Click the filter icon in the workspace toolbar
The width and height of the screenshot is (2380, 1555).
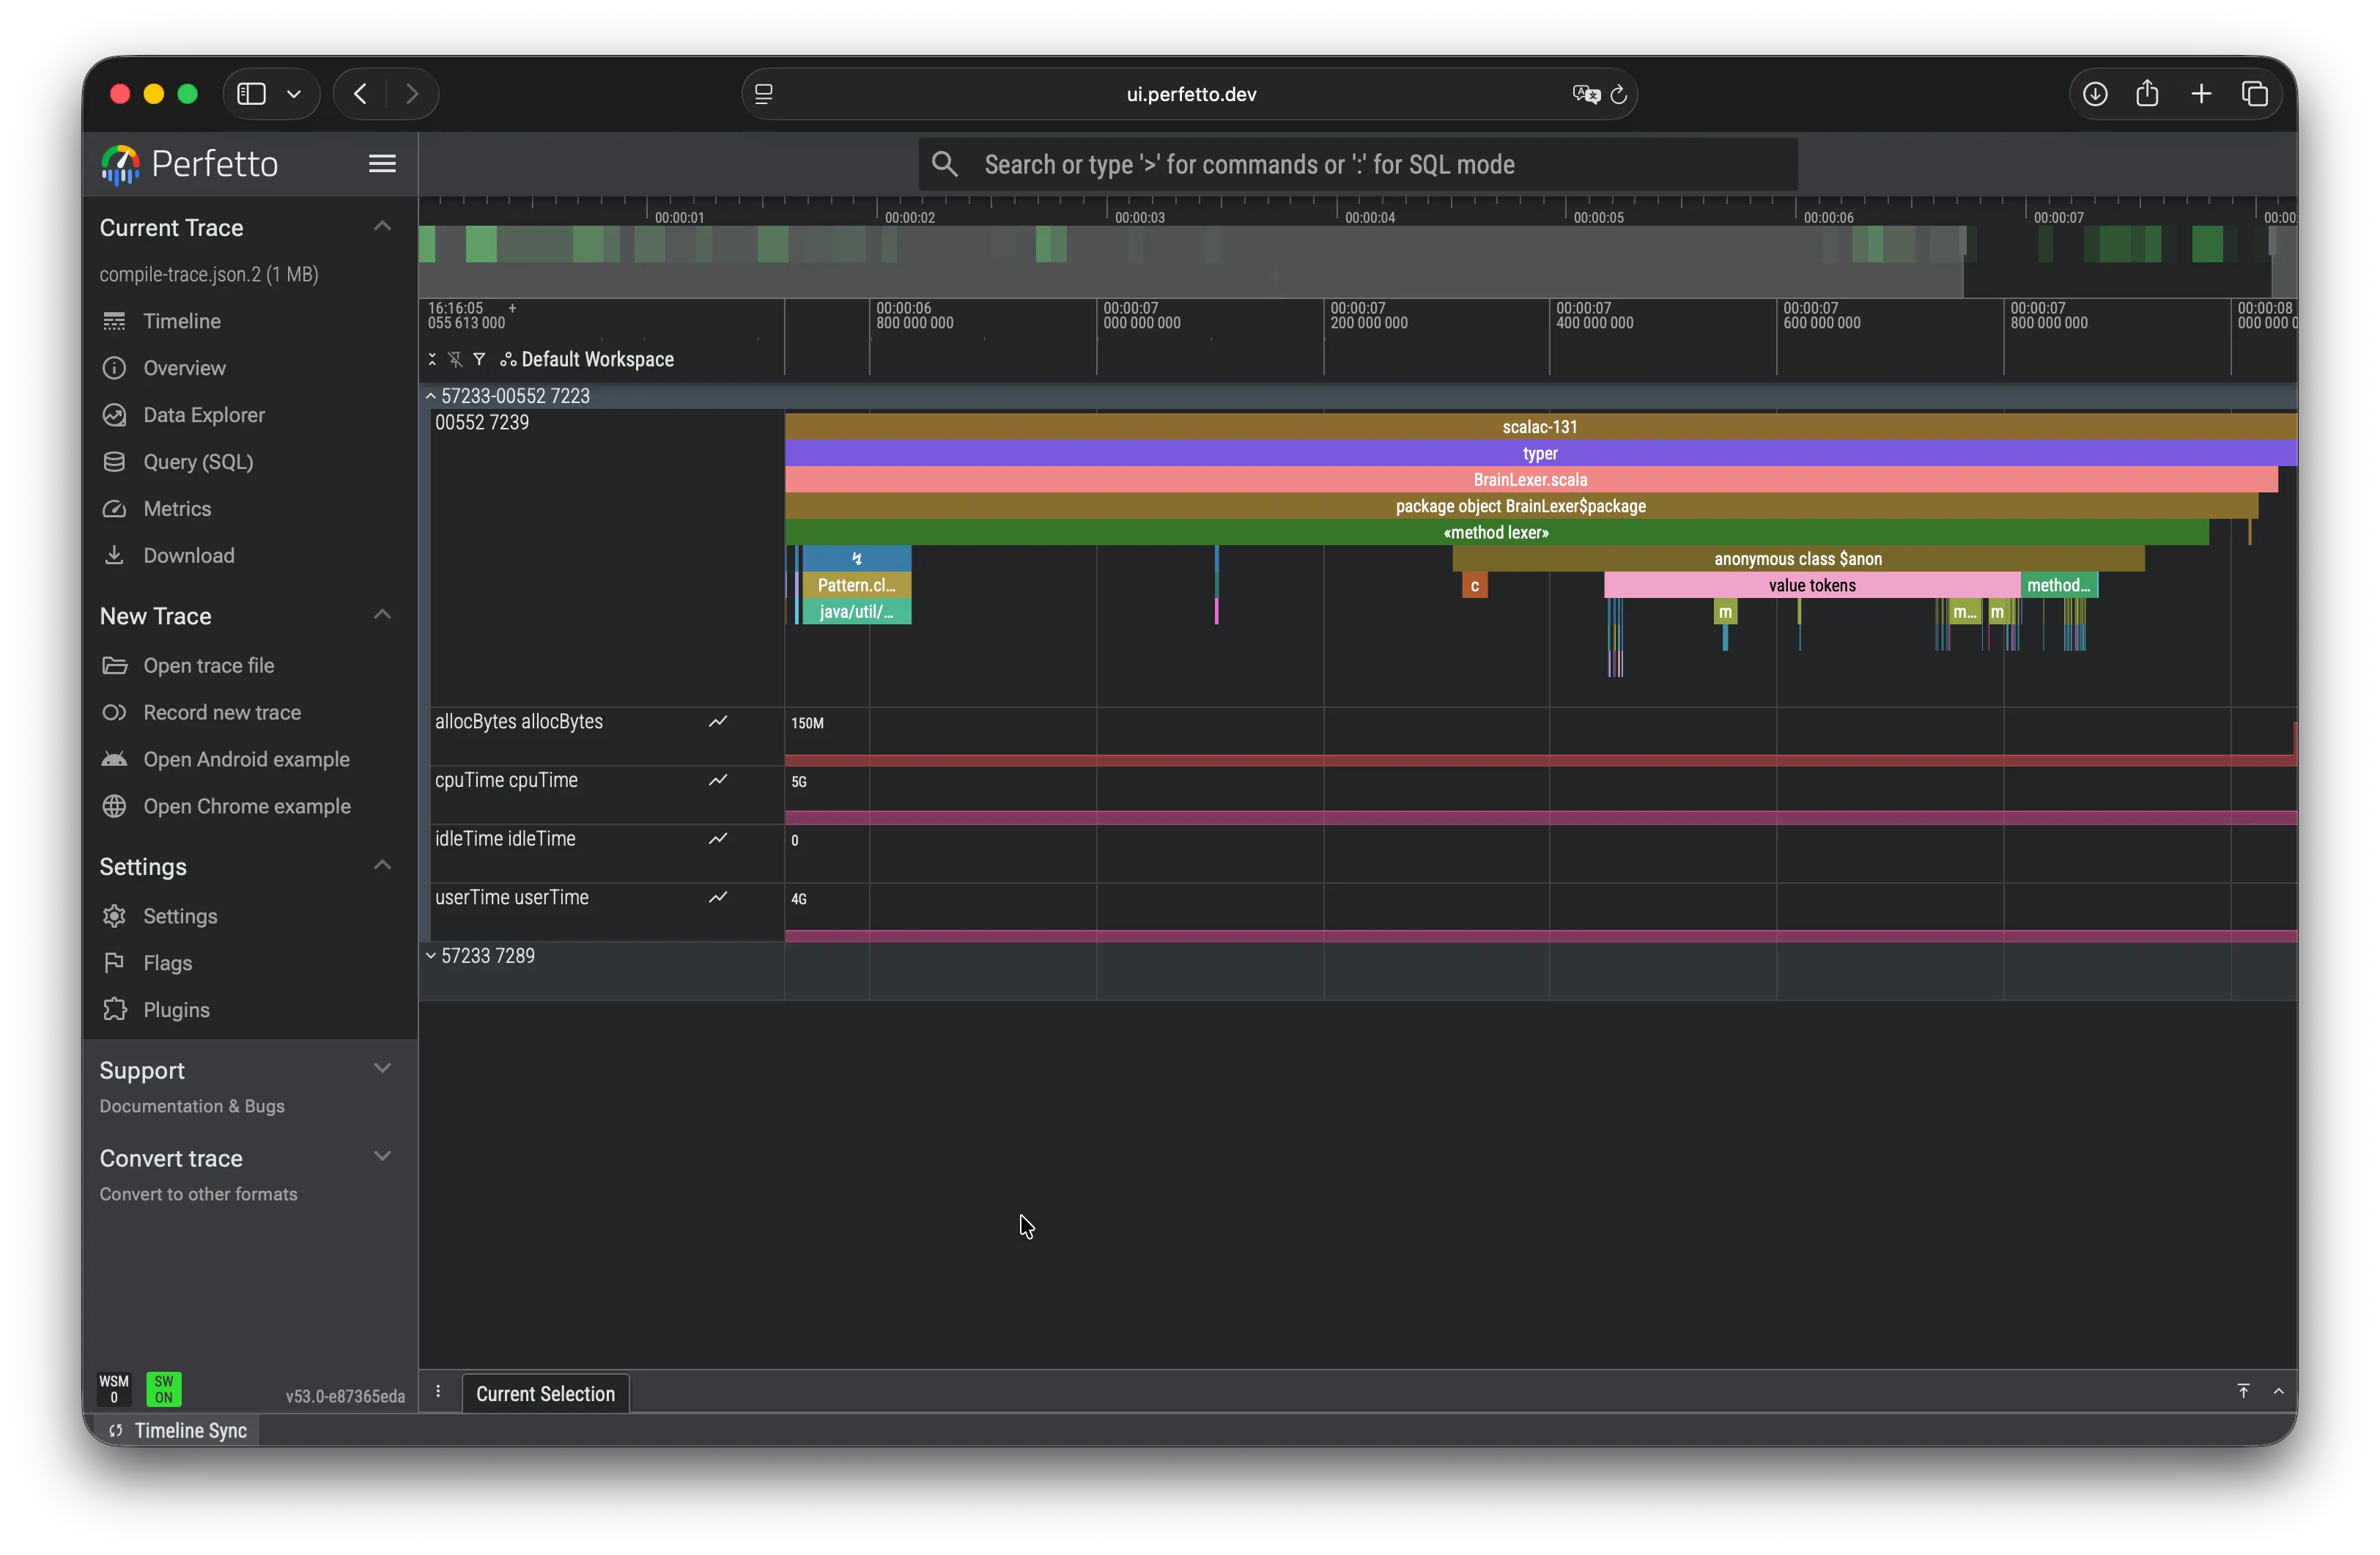pyautogui.click(x=480, y=359)
